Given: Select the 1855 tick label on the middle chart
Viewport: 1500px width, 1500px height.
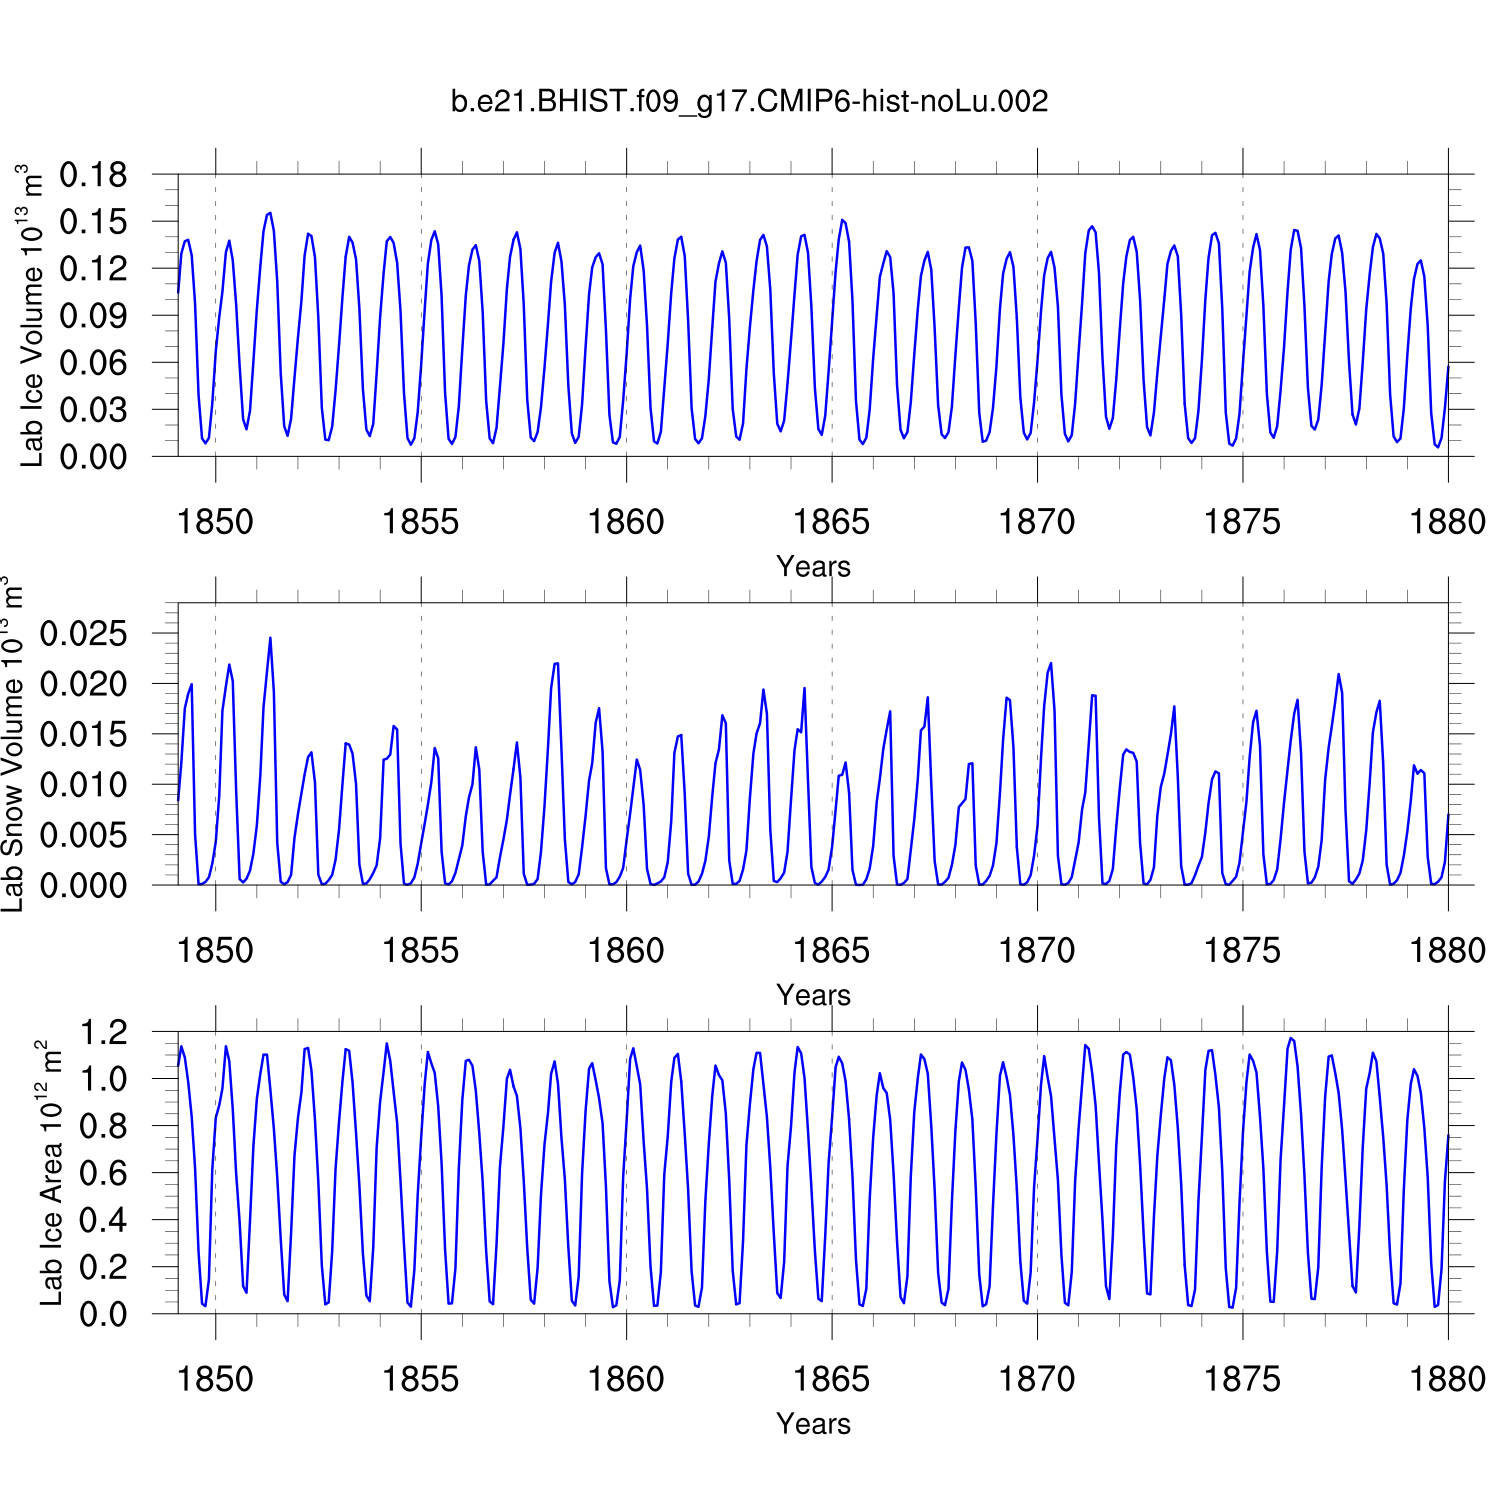Looking at the screenshot, I should coord(420,951).
